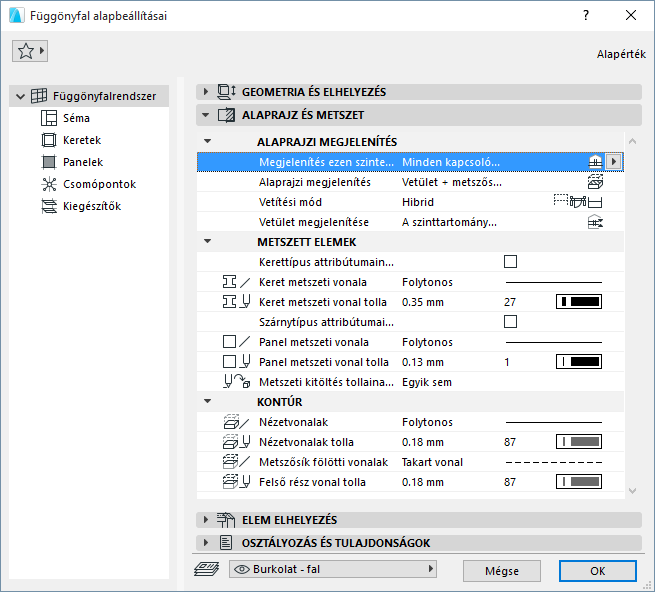655x592 pixels.
Task: Click the Keret metszeti vonal tolla pen icon
Action: coord(236,302)
